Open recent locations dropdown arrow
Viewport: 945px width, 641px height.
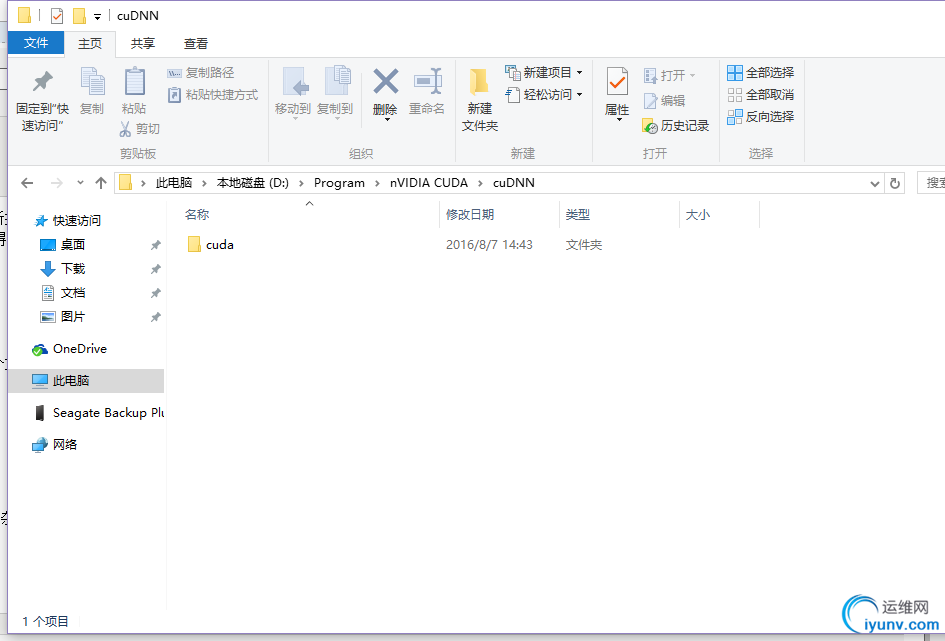(80, 183)
